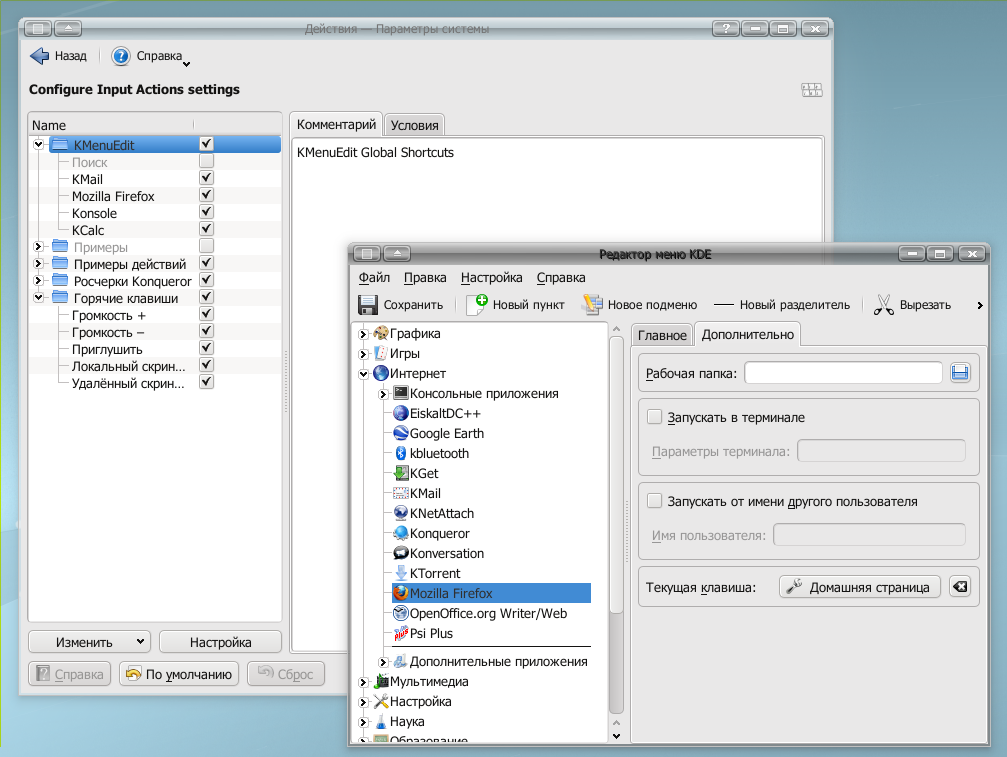Expand the Игры category
Image resolution: width=1007 pixels, height=757 pixels.
[363, 354]
